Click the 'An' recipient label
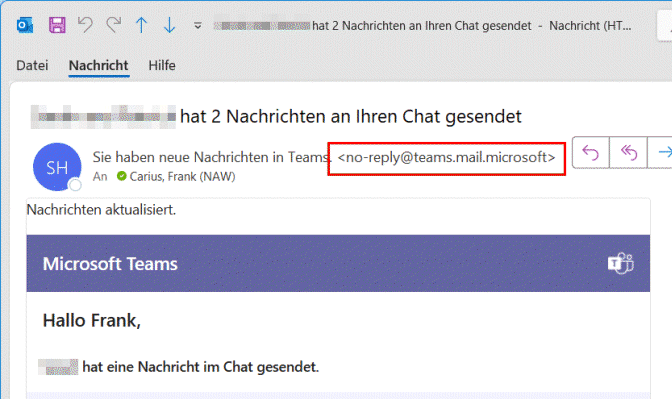This screenshot has width=672, height=399. click(100, 177)
